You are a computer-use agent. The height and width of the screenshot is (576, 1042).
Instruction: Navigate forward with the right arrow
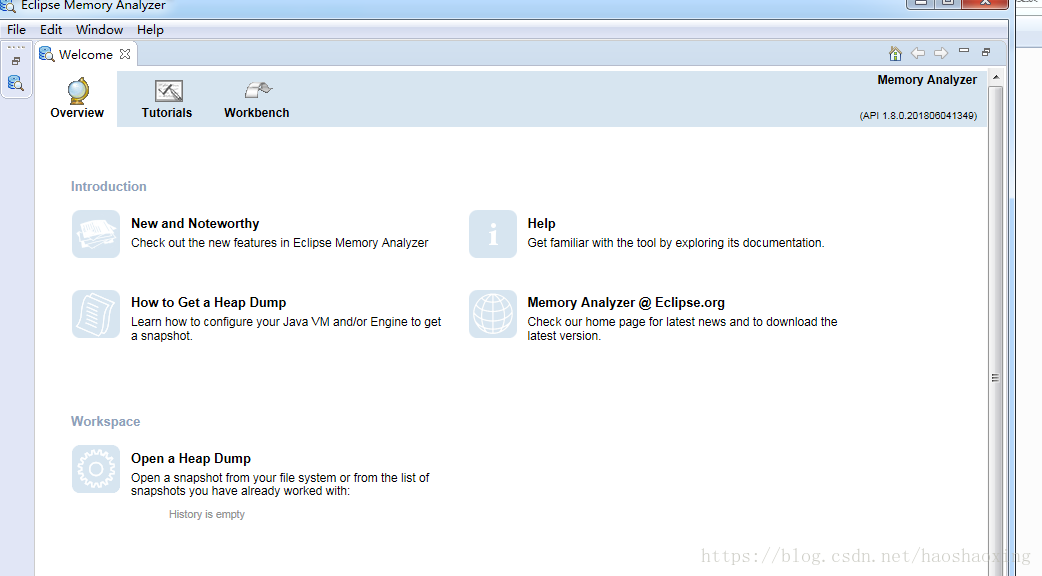click(940, 53)
